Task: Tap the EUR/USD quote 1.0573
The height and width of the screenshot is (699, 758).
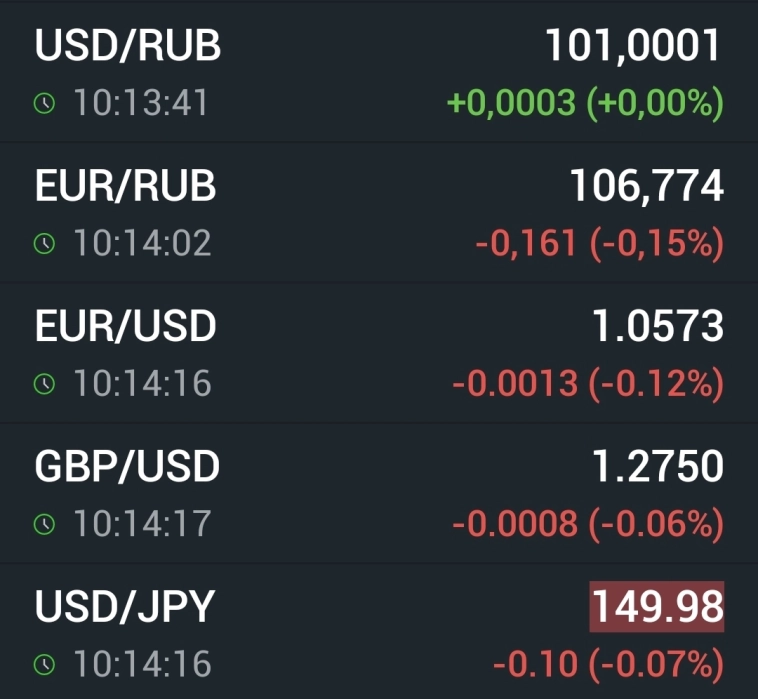Action: pyautogui.click(x=657, y=326)
